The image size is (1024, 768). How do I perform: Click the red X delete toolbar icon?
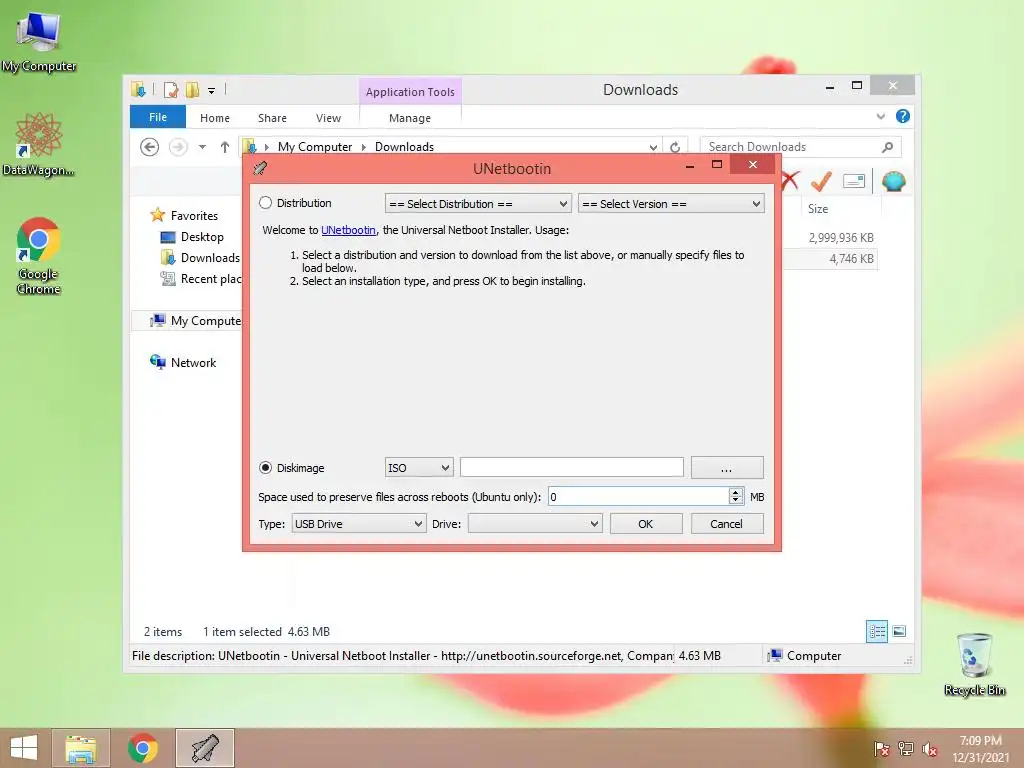coord(790,181)
